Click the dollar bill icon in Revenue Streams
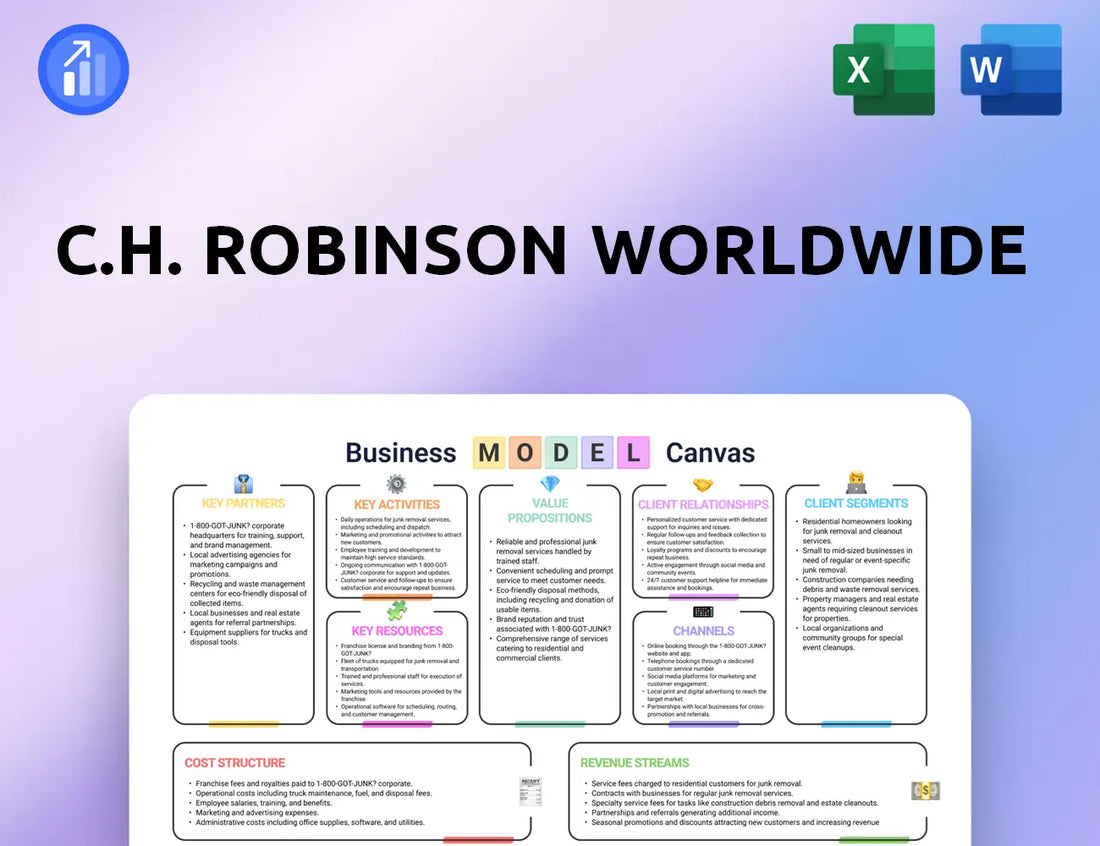The image size is (1100, 846). [x=925, y=791]
